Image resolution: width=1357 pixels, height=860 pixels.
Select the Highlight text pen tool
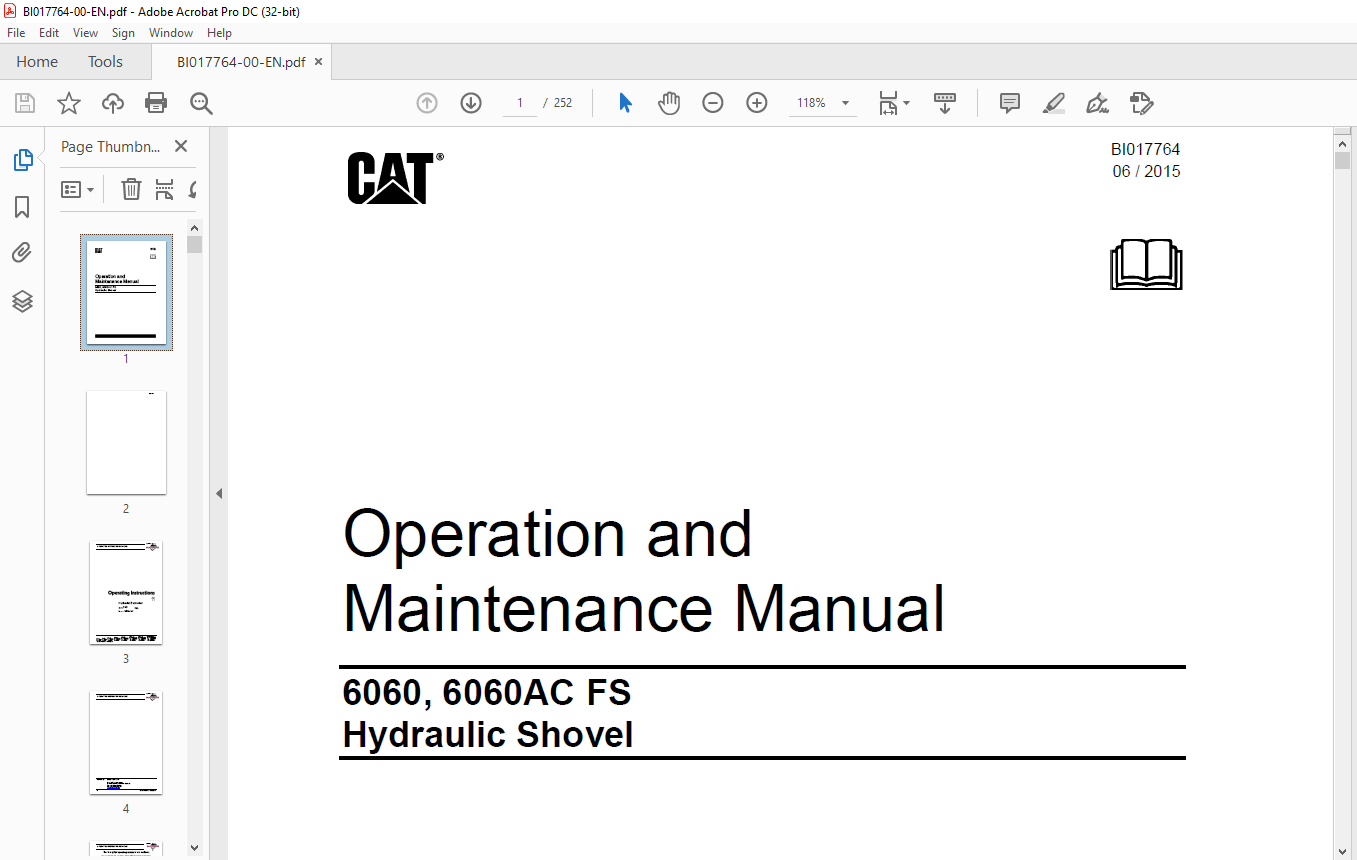tap(1053, 103)
